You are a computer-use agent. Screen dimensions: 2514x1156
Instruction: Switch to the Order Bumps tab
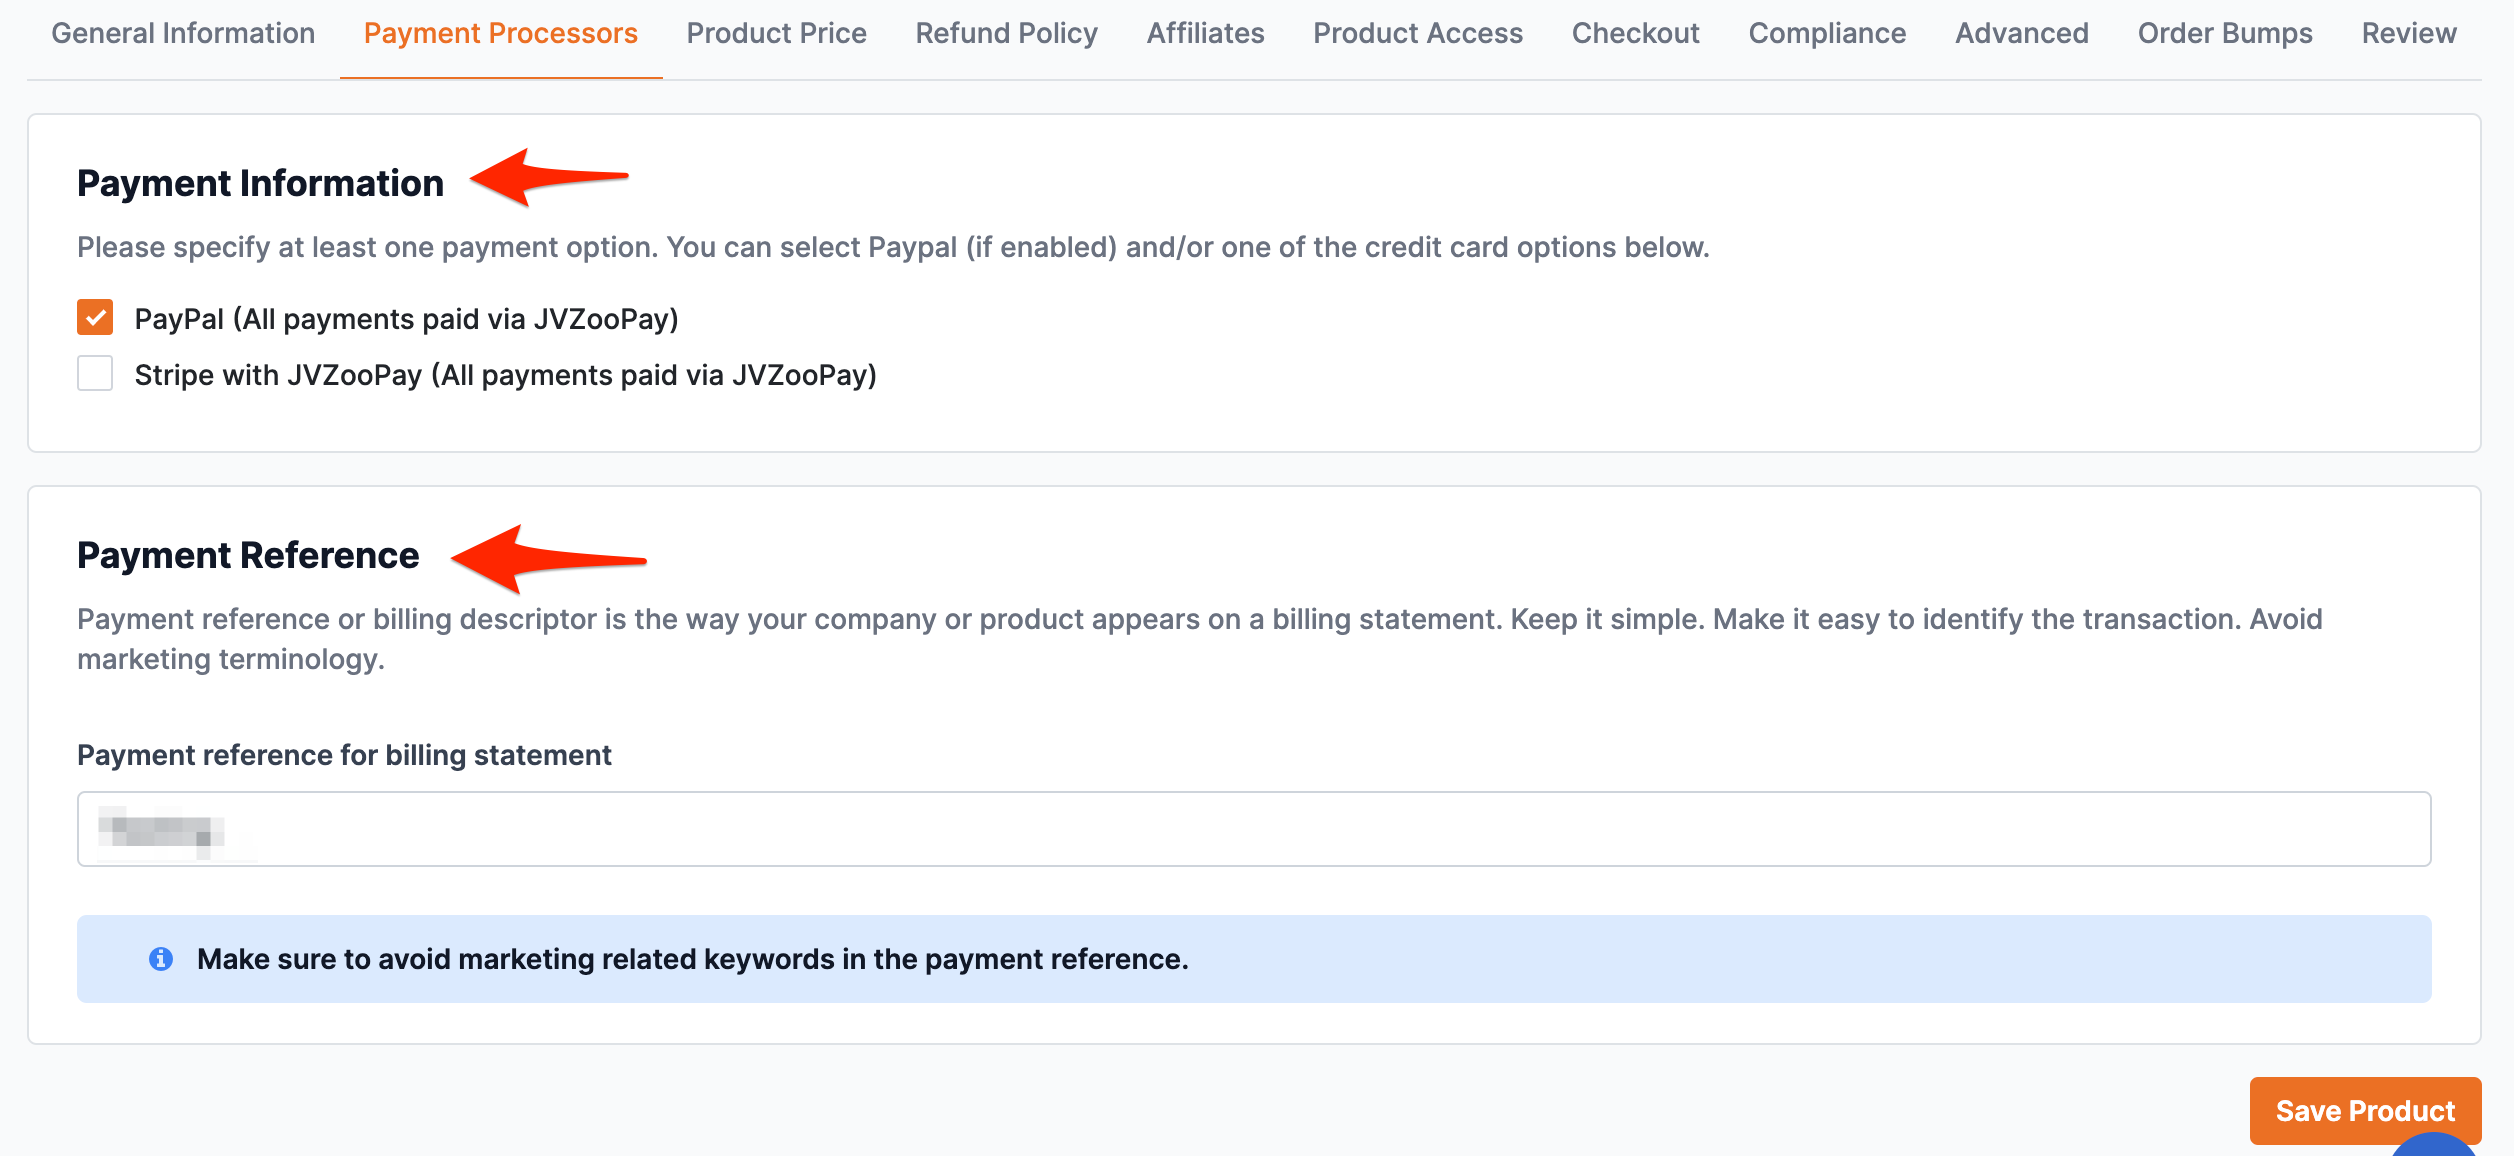coord(2225,34)
